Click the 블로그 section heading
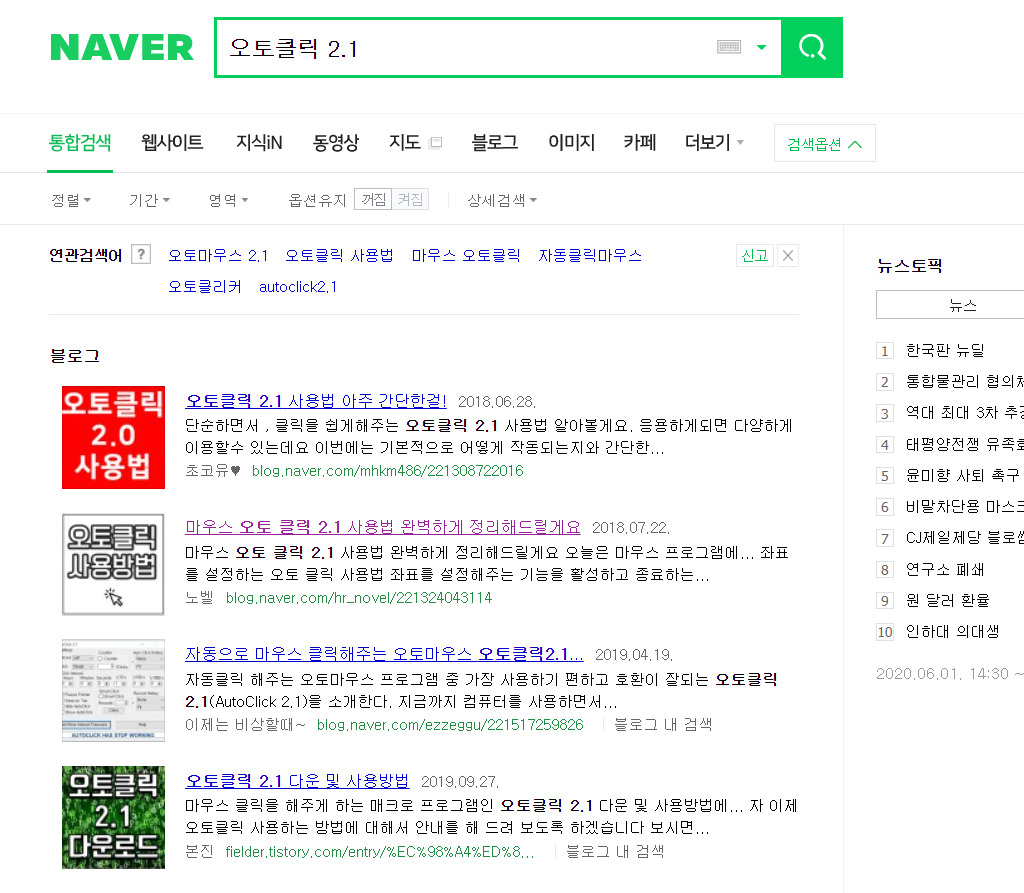1024x893 pixels. [74, 356]
